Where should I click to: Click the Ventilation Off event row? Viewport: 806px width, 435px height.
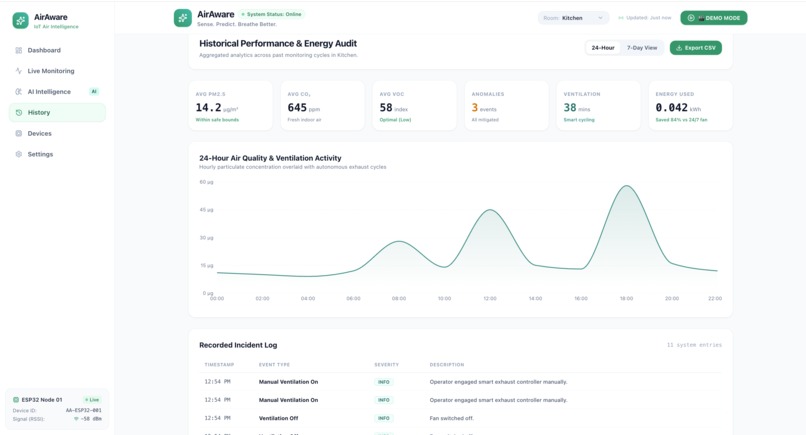point(460,418)
